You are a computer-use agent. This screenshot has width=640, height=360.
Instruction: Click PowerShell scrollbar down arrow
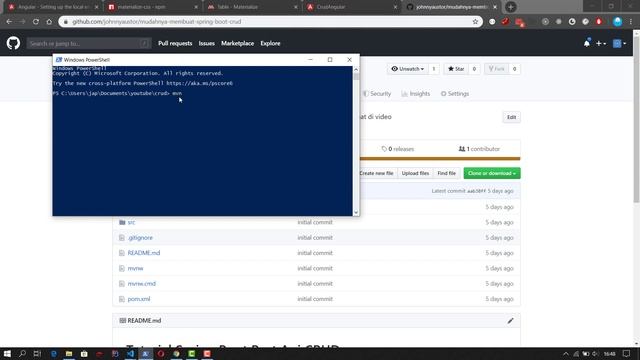pyautogui.click(x=356, y=212)
